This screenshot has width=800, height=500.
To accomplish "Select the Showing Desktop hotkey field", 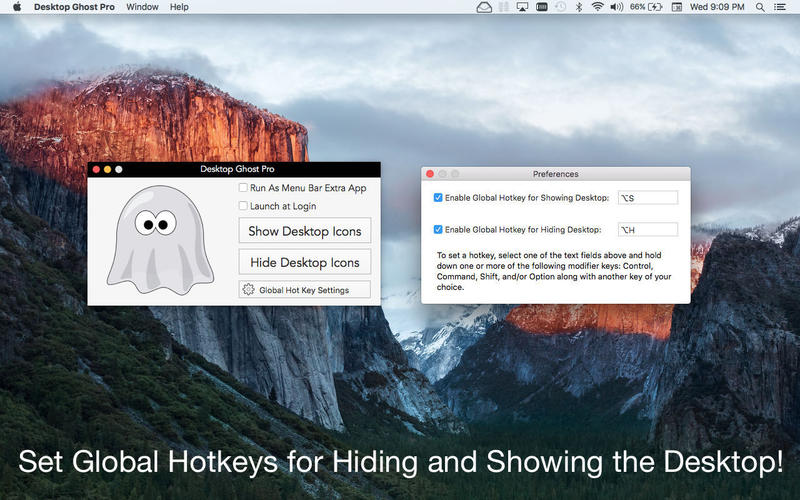I will click(x=648, y=198).
